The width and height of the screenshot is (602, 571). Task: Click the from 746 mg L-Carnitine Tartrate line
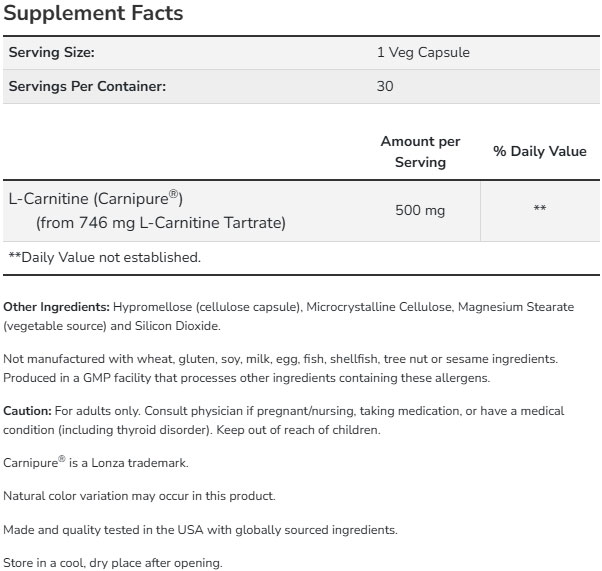click(160, 222)
